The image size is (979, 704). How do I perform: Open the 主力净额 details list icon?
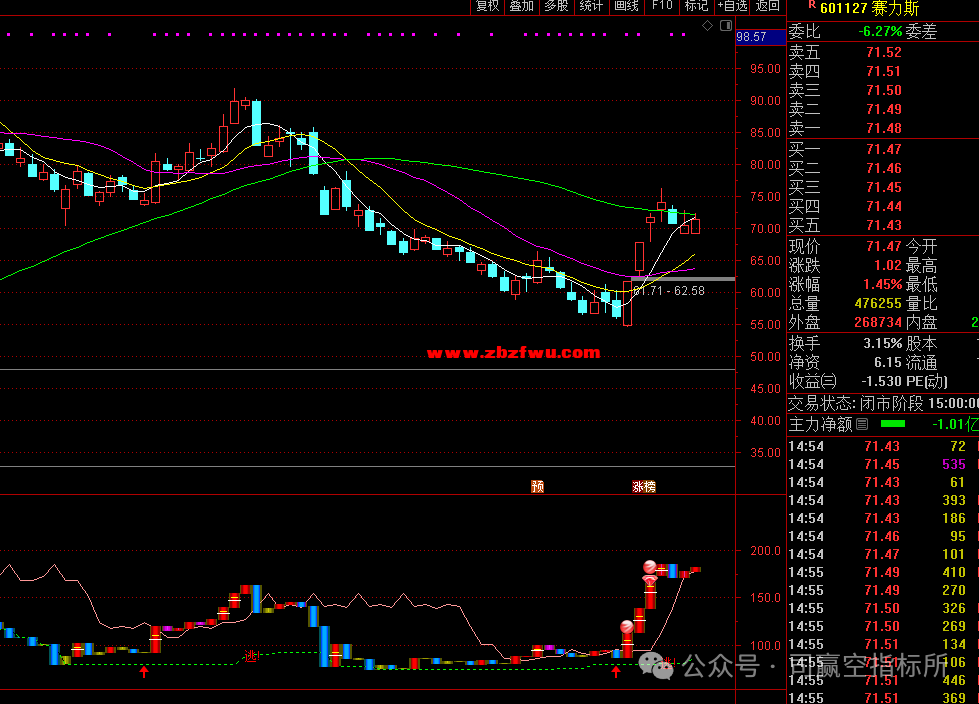click(862, 424)
